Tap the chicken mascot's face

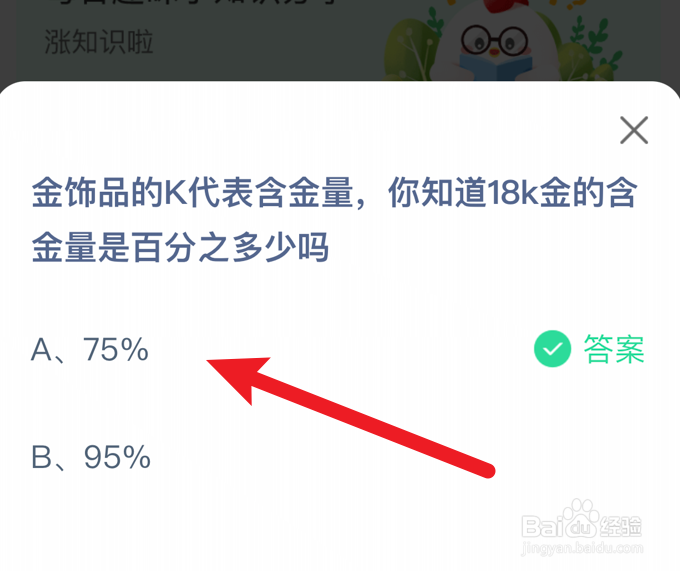tap(494, 43)
